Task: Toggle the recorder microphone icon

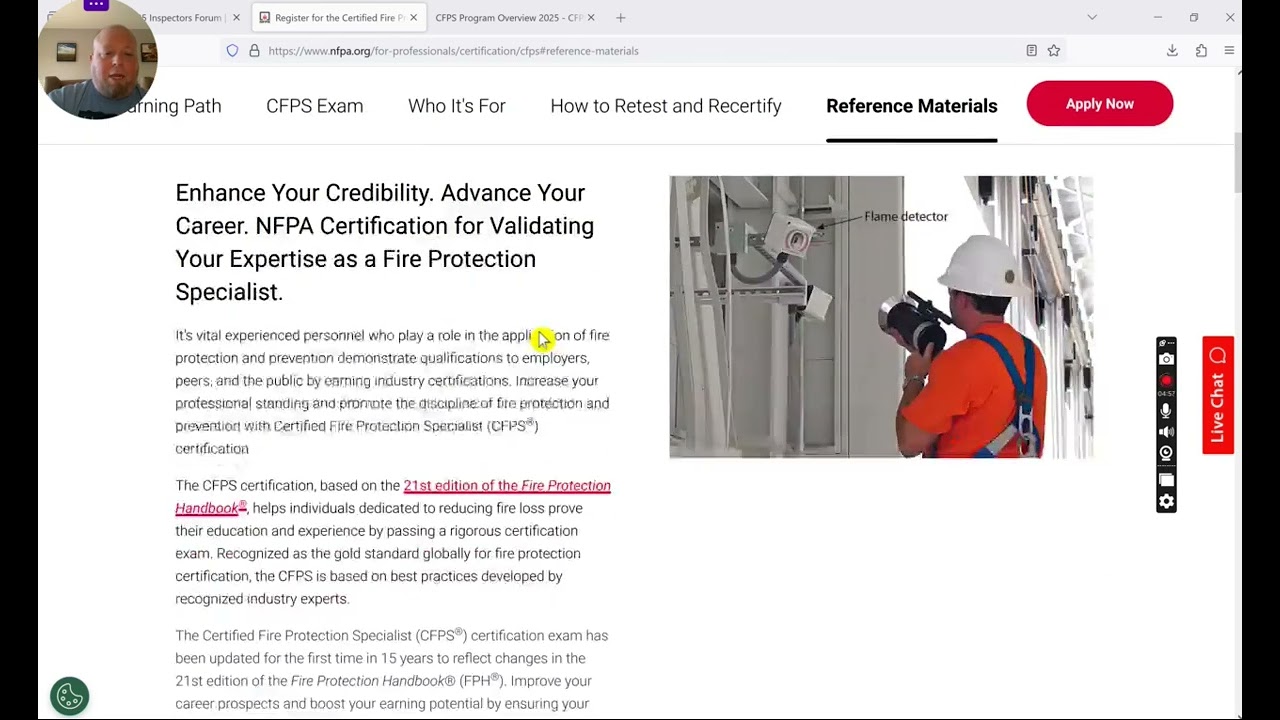Action: pos(1166,410)
